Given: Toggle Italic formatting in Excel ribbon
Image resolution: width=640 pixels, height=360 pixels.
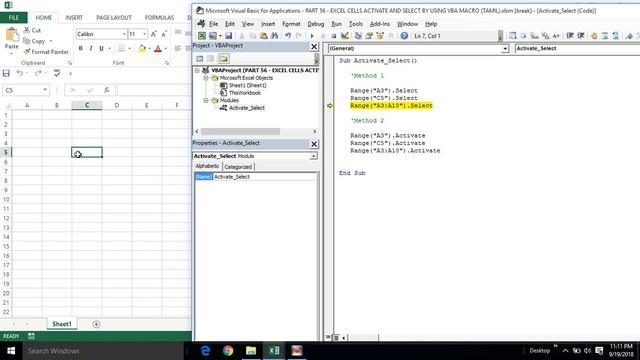Looking at the screenshot, I should (x=91, y=49).
